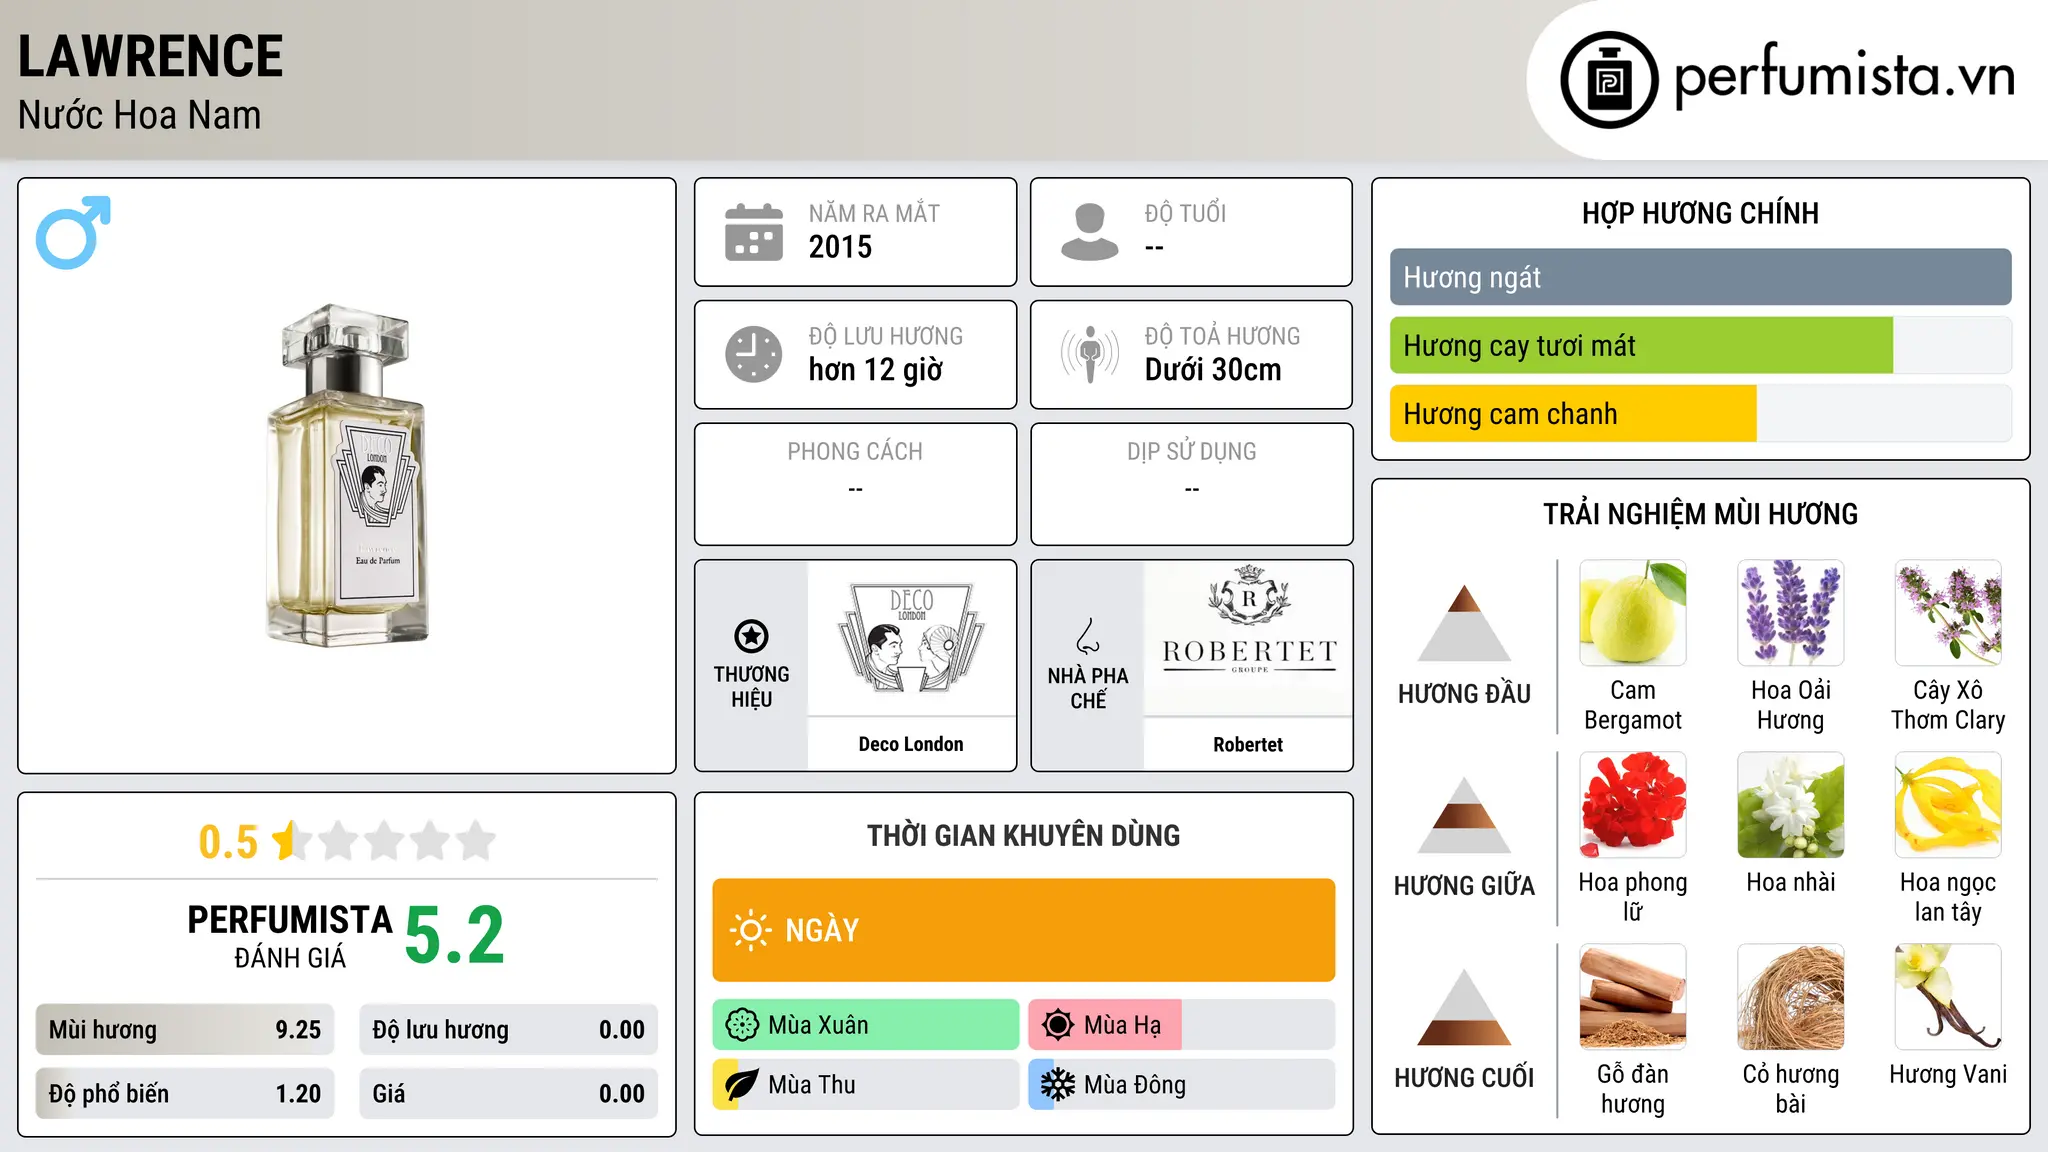The width and height of the screenshot is (2048, 1152).
Task: Click the Hương cuối pyramid icon
Action: click(1464, 1007)
